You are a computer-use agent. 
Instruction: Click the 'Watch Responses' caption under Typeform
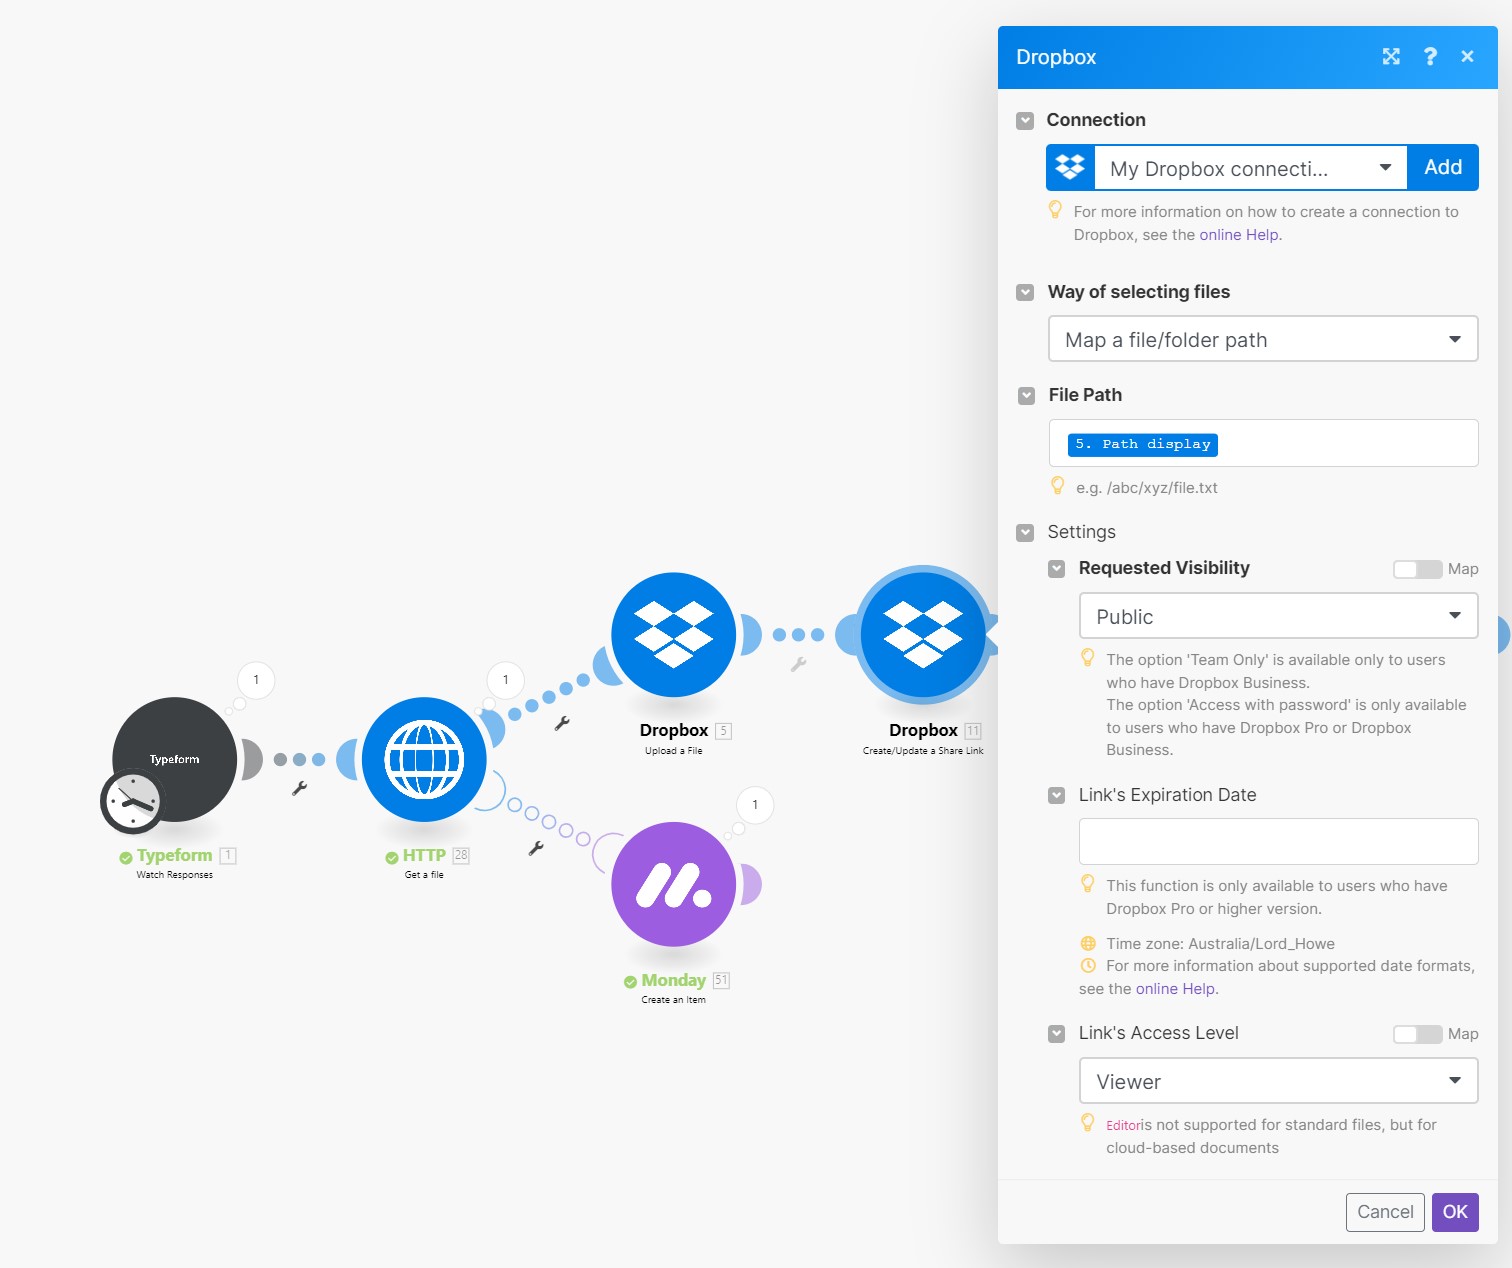click(x=175, y=875)
